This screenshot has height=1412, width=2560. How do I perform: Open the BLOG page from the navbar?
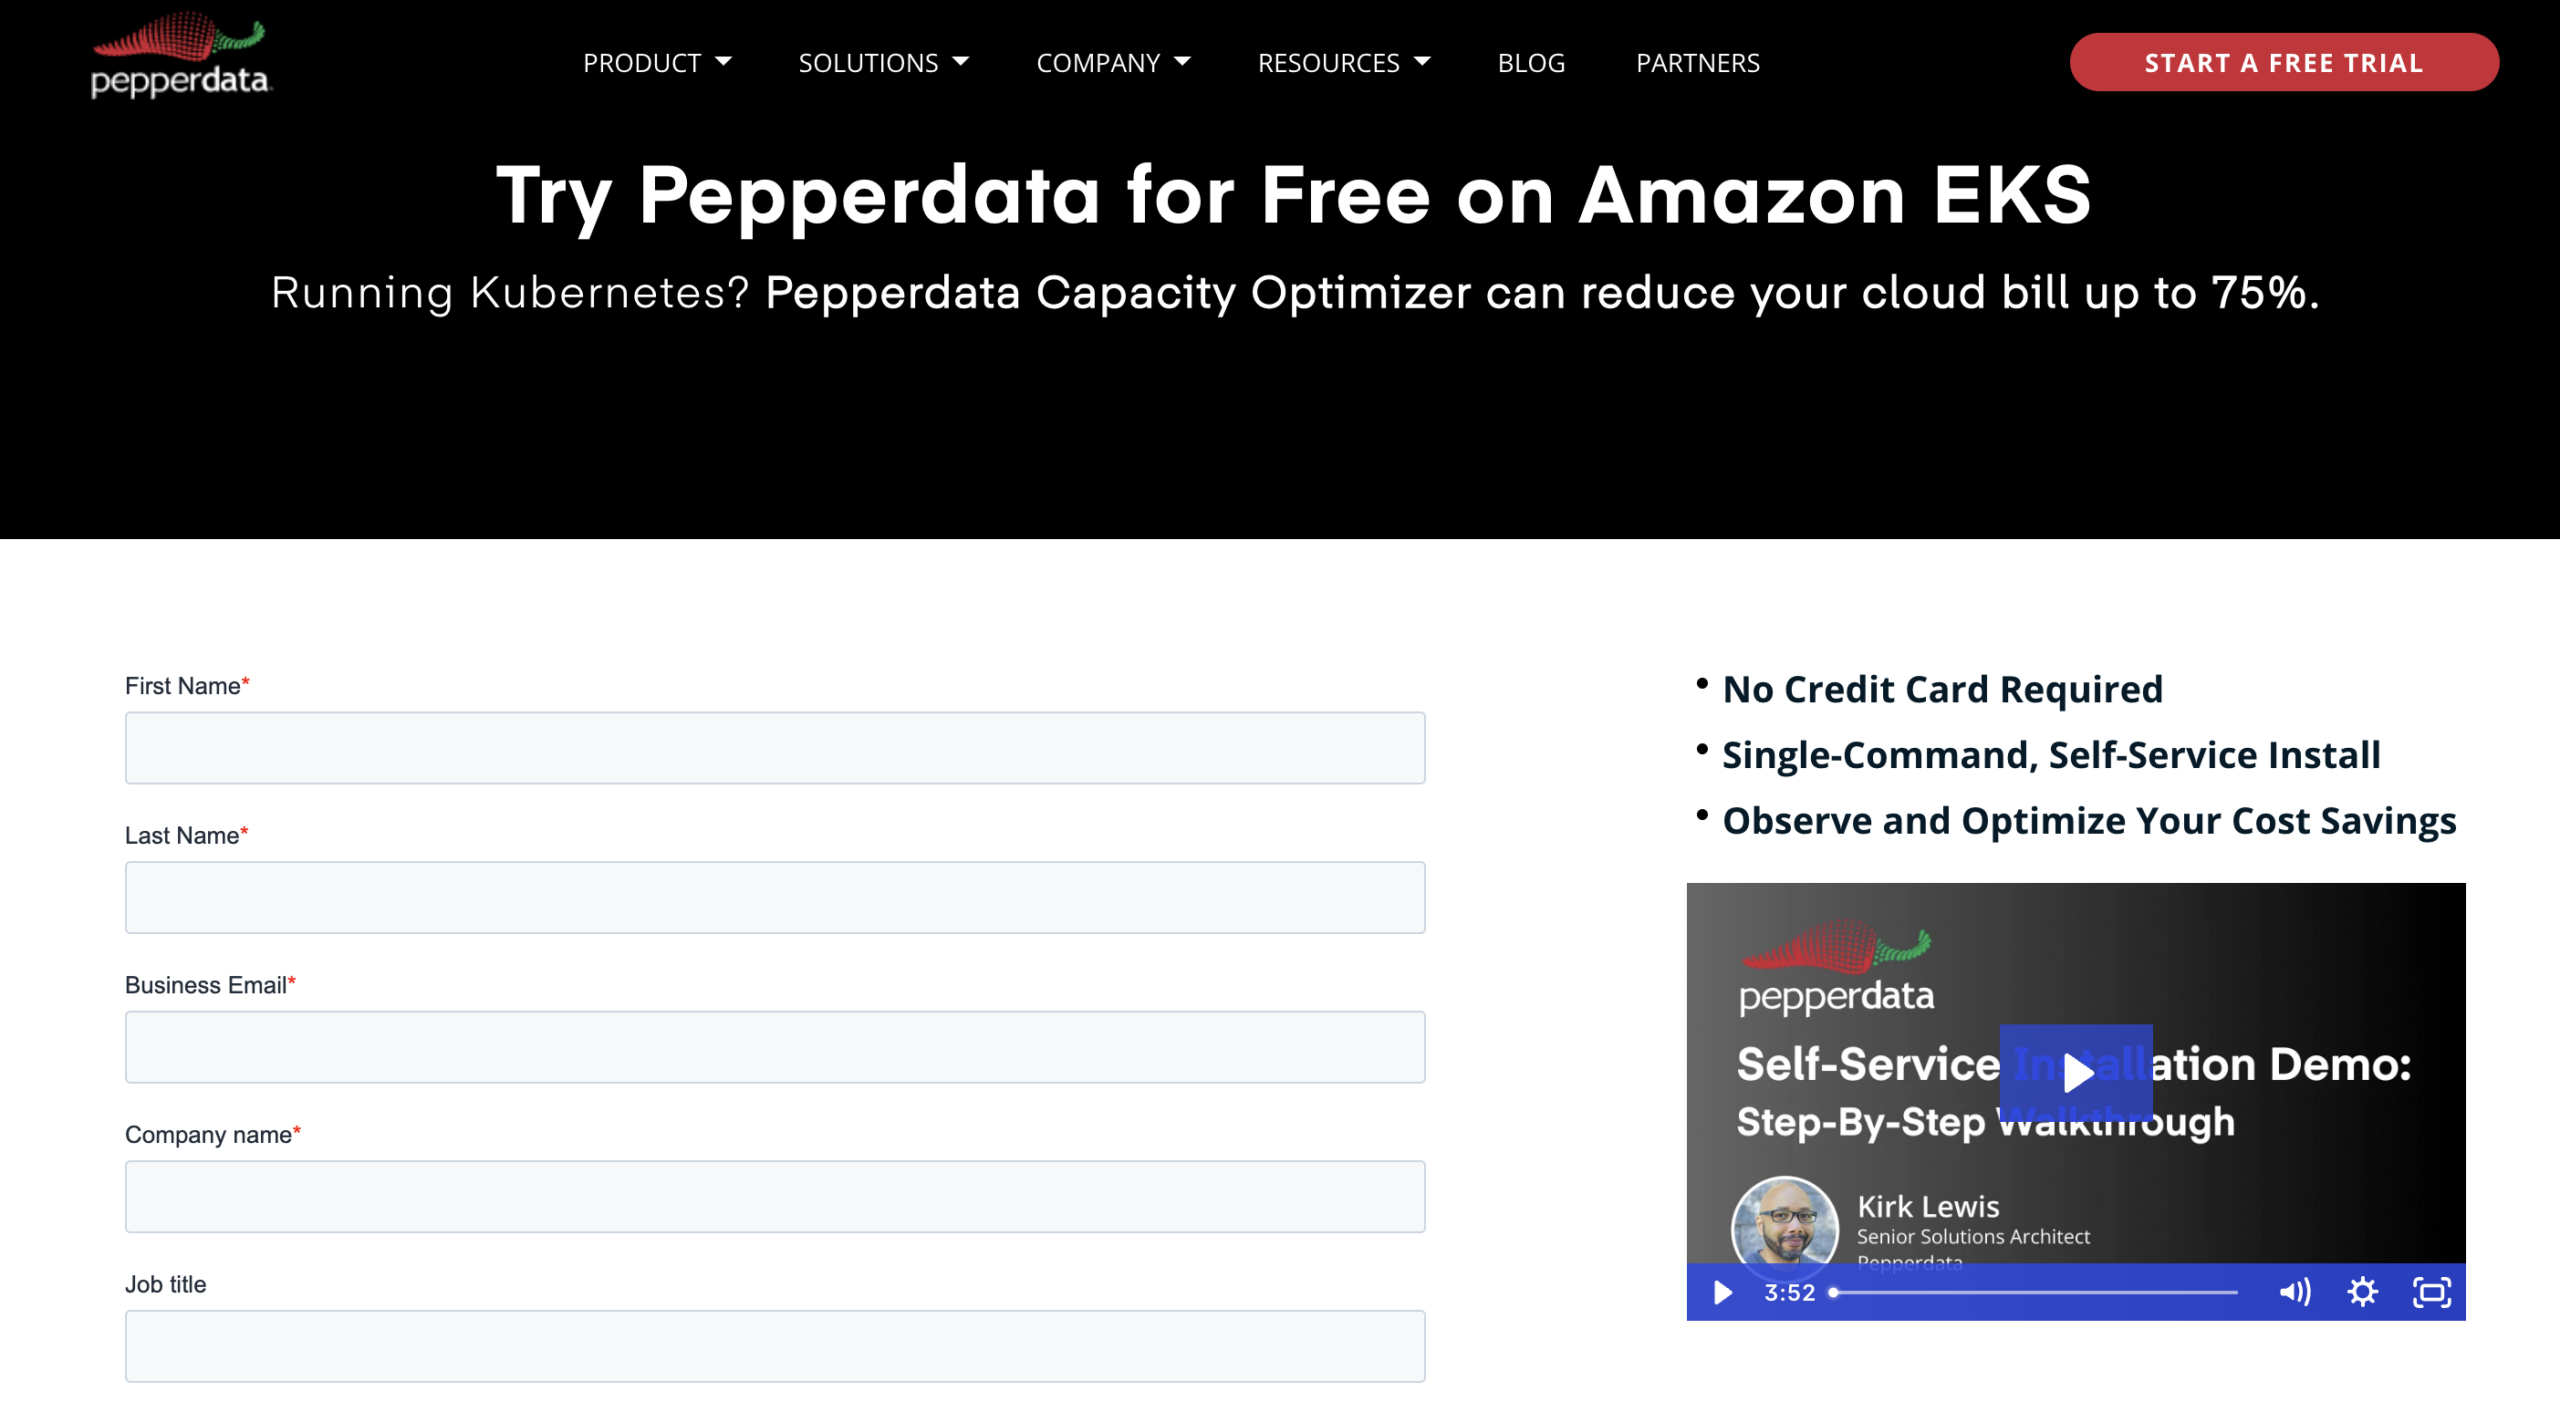[x=1531, y=62]
